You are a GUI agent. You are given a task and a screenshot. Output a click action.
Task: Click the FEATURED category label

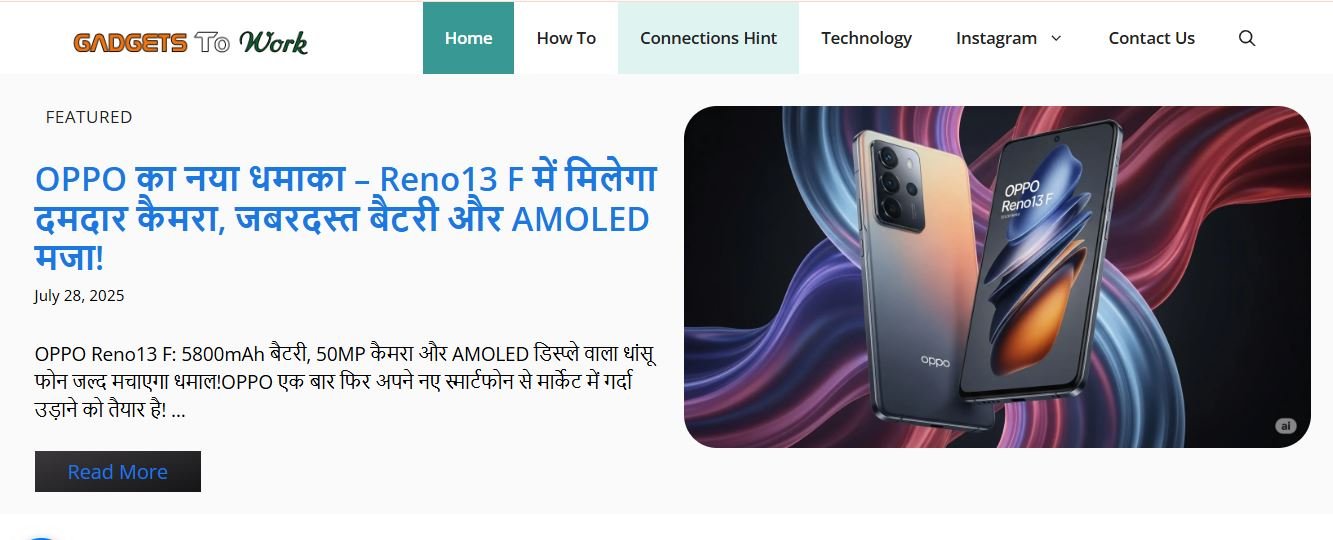89,117
